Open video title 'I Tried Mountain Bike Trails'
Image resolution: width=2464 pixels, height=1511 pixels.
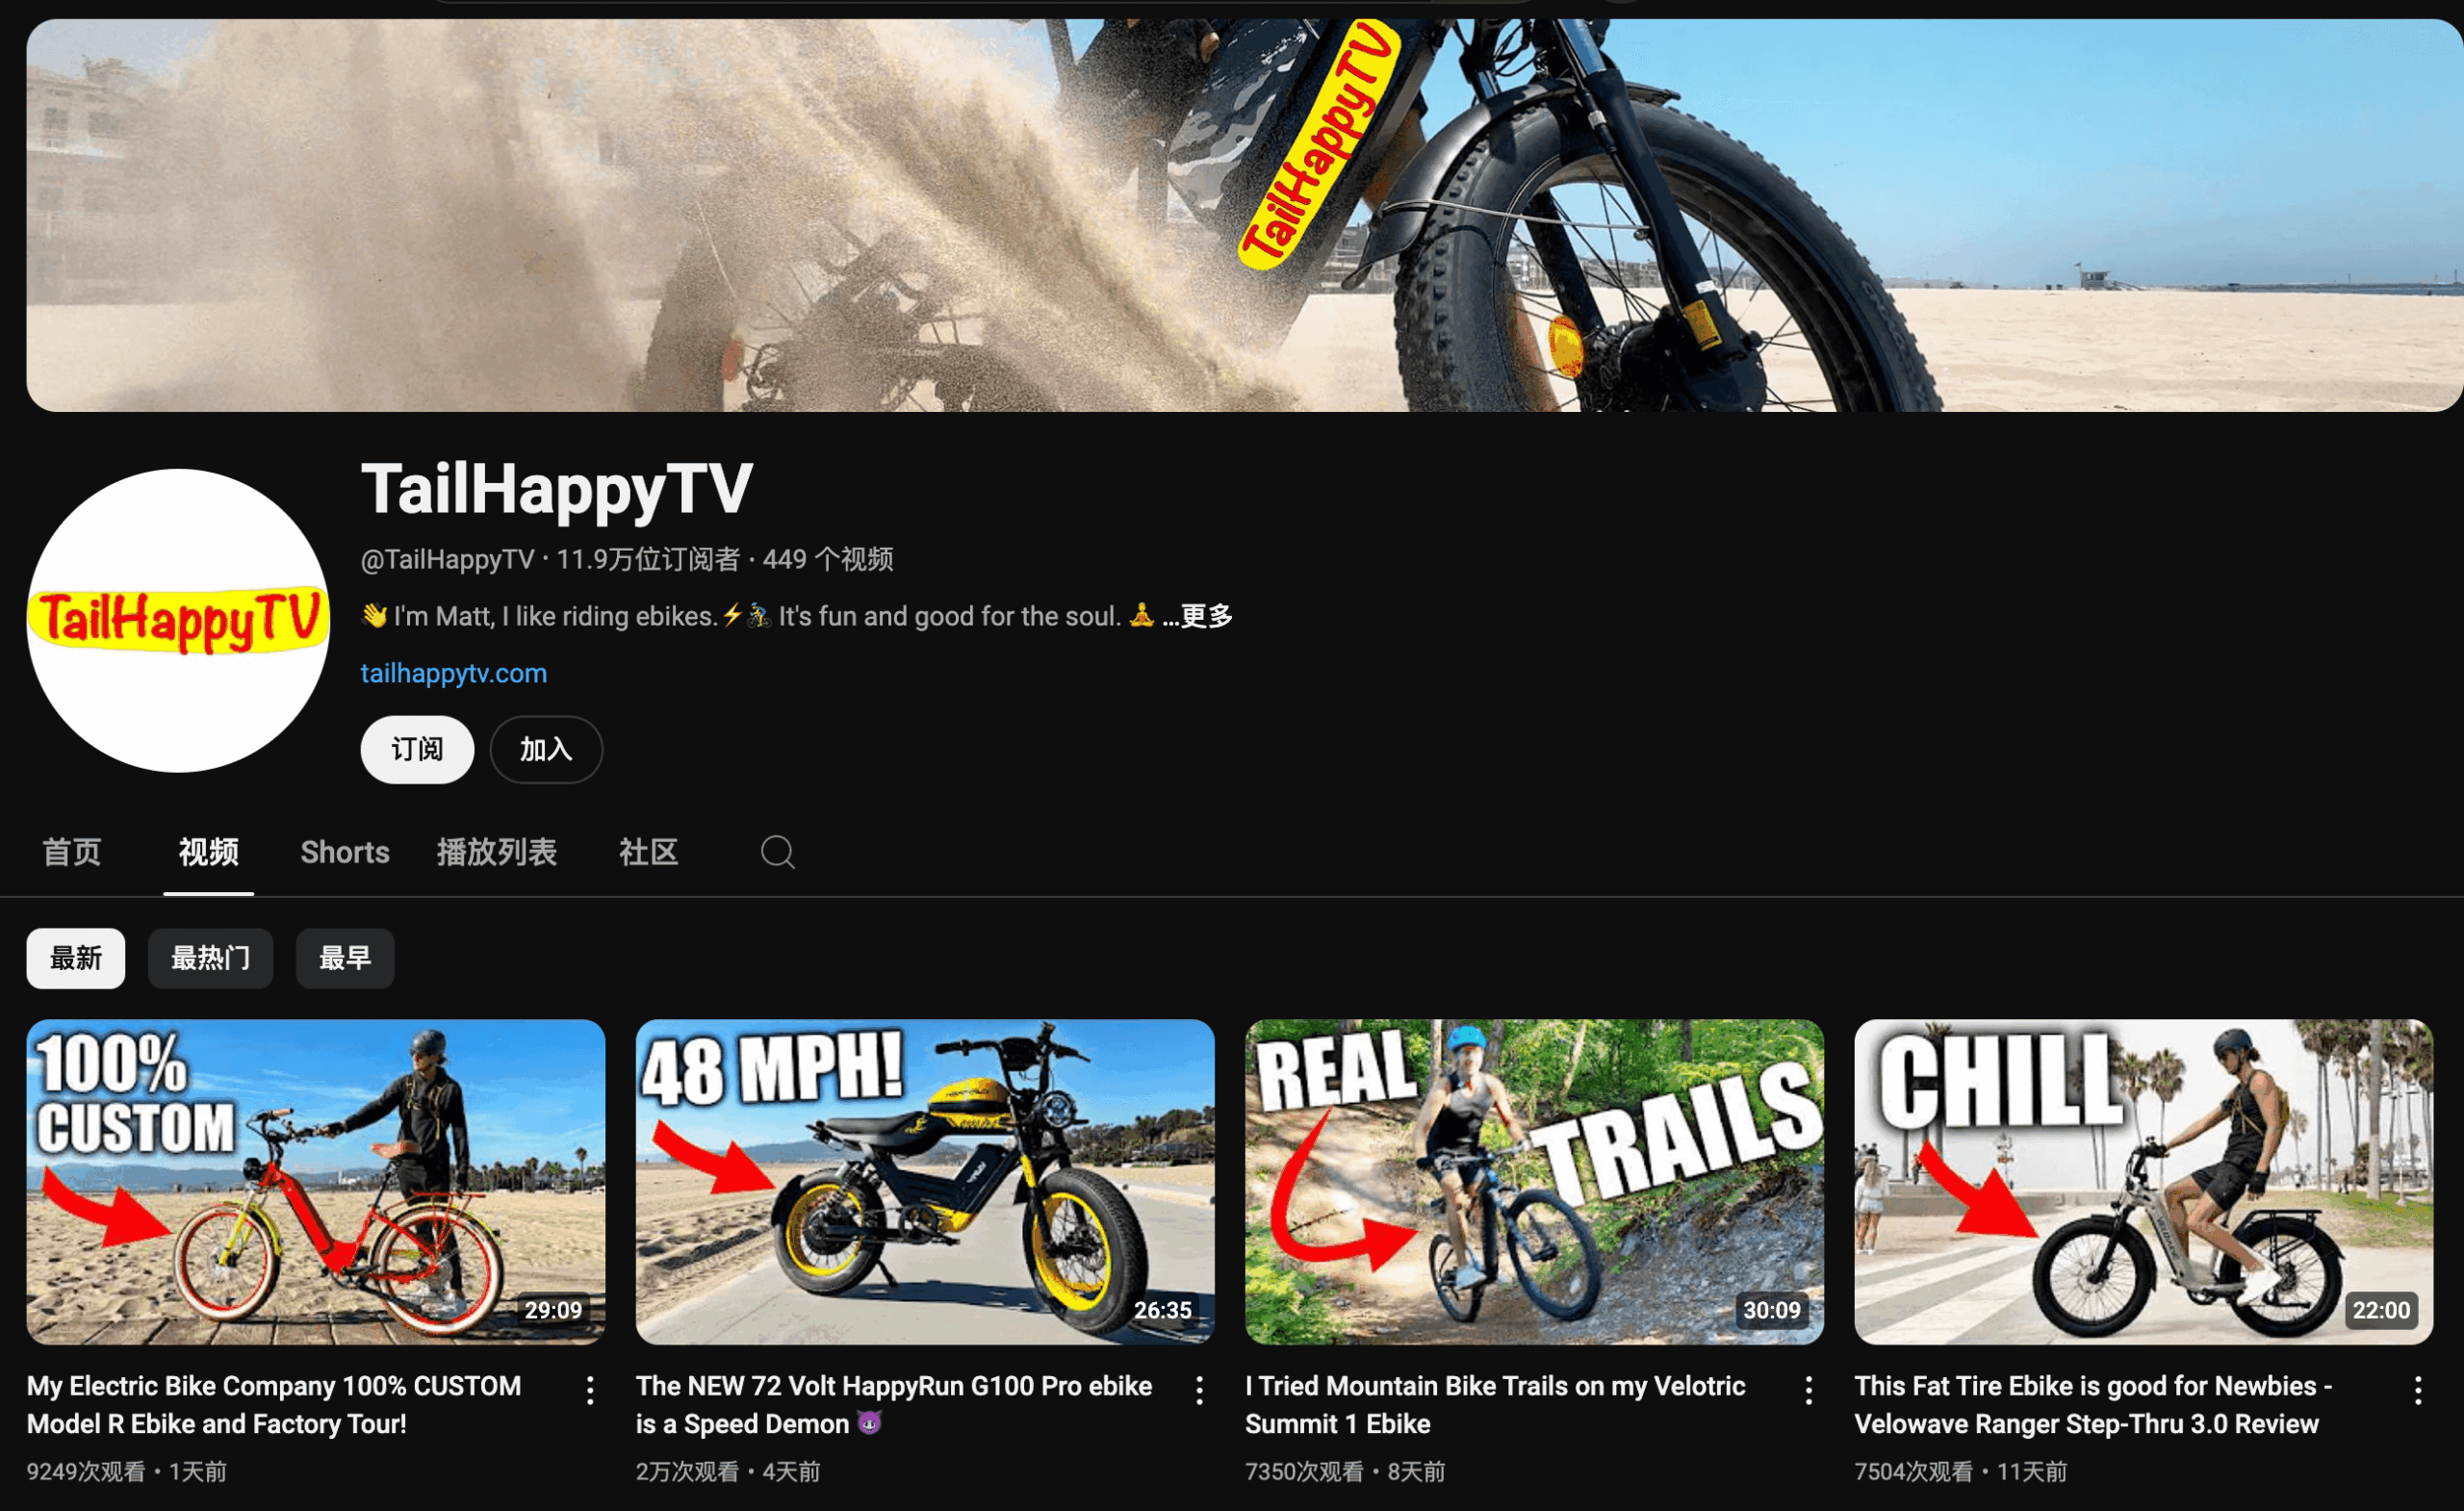pyautogui.click(x=1495, y=1404)
